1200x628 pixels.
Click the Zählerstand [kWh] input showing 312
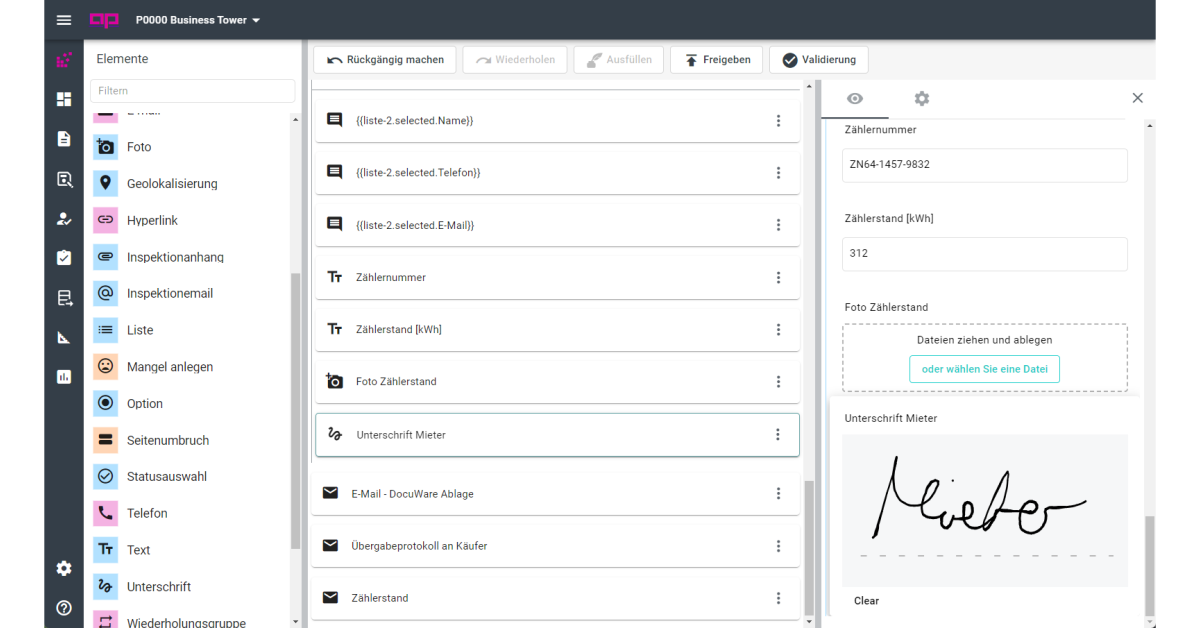(985, 254)
